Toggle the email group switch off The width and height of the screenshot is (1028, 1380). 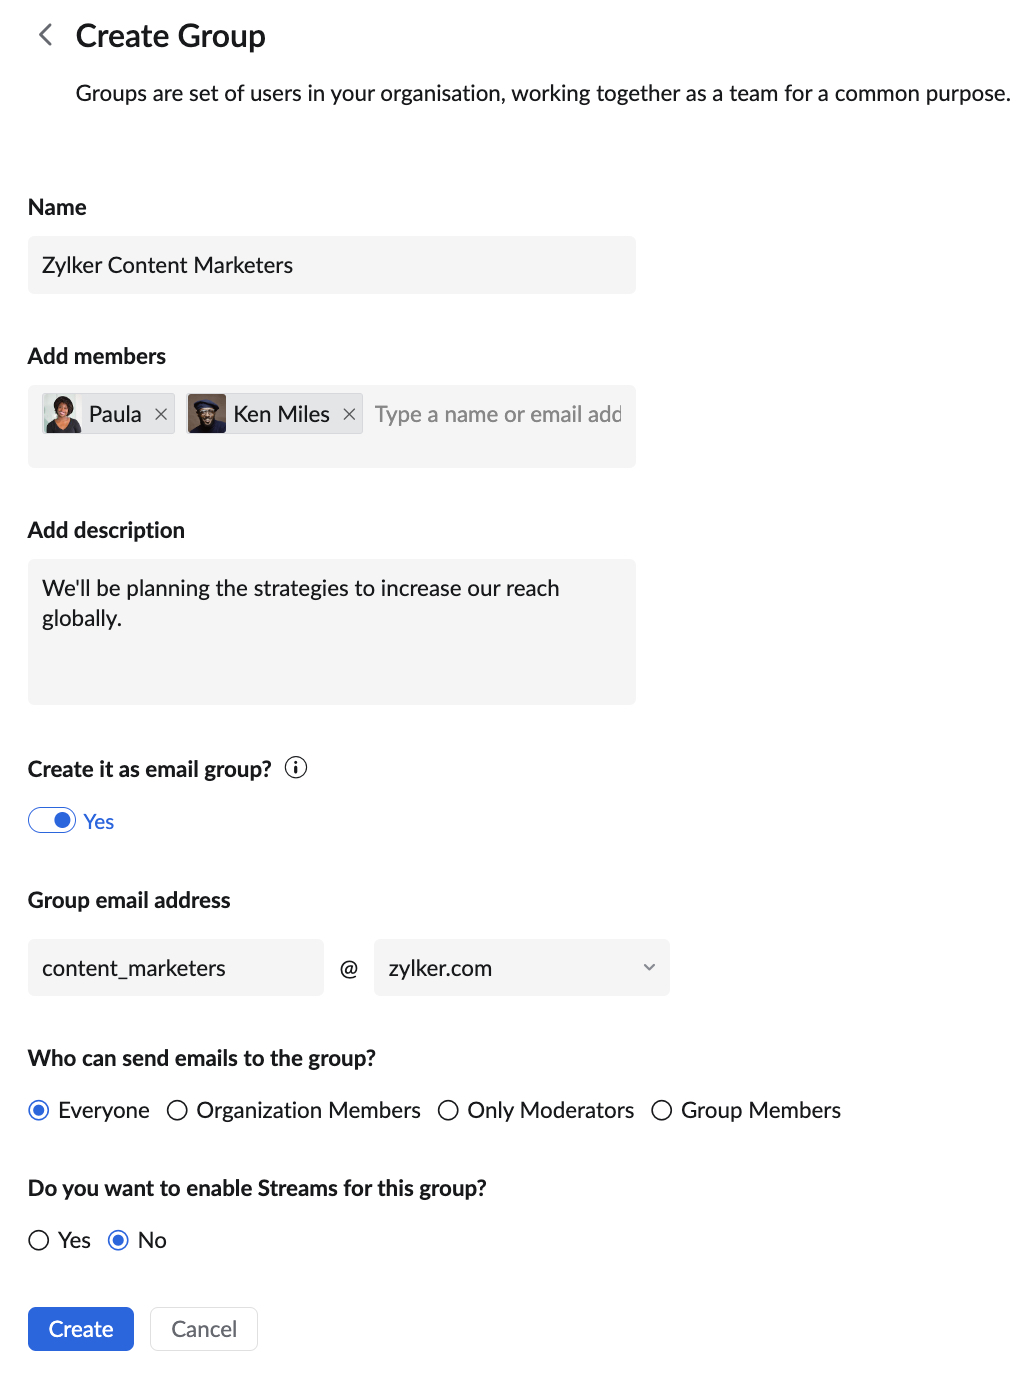click(x=52, y=821)
